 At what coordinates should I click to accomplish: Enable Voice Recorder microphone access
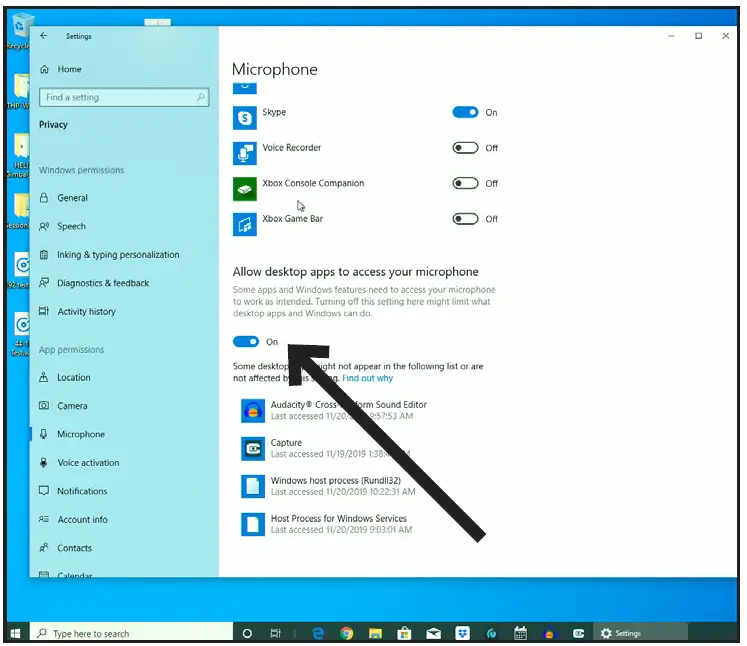(465, 148)
